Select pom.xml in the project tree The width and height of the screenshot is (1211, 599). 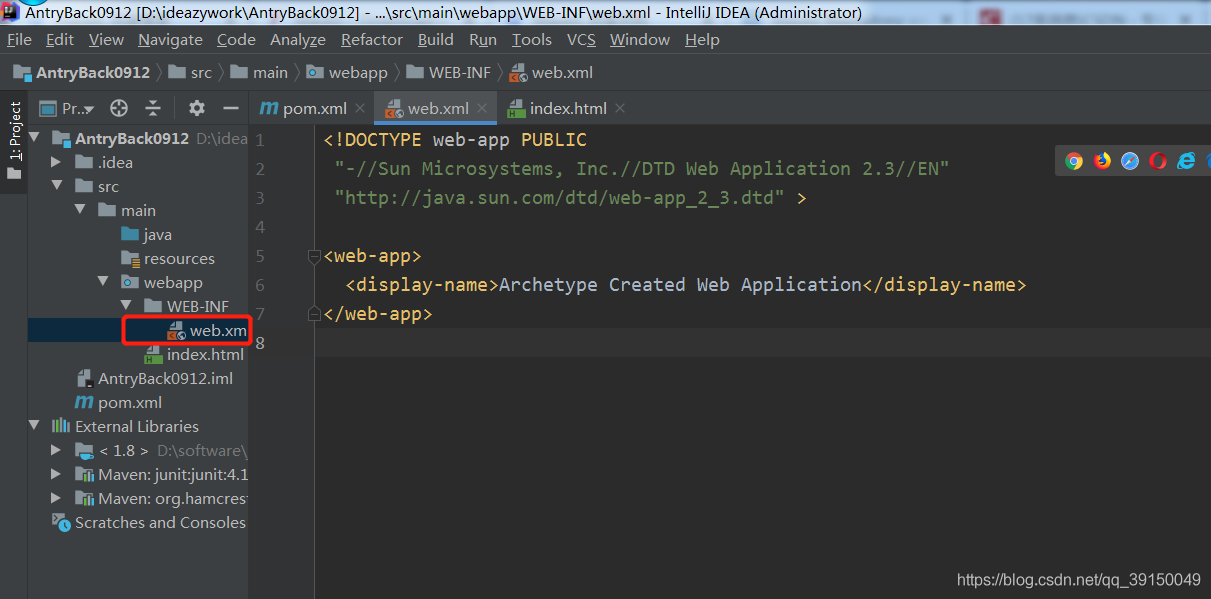(x=118, y=402)
